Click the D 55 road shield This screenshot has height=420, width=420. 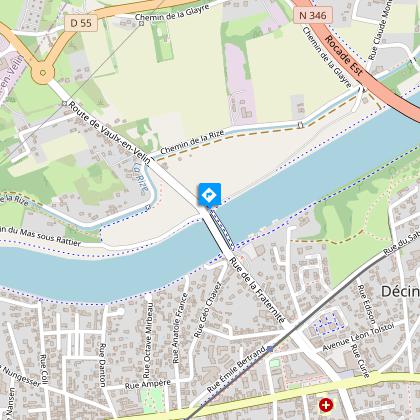[81, 23]
